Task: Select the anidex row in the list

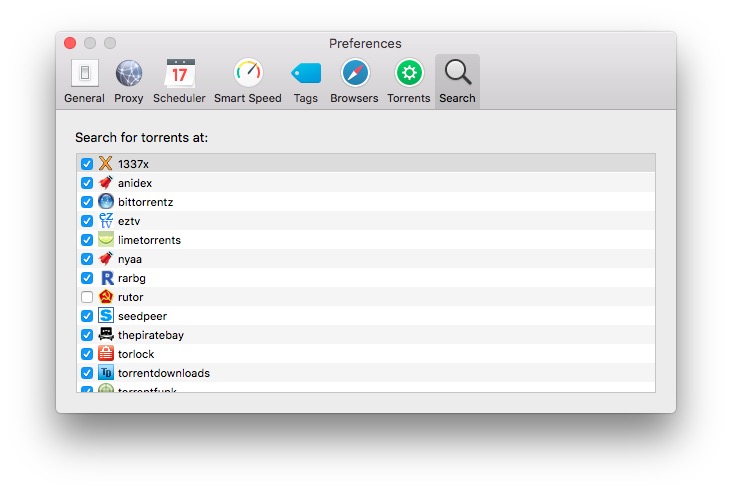Action: 135,183
